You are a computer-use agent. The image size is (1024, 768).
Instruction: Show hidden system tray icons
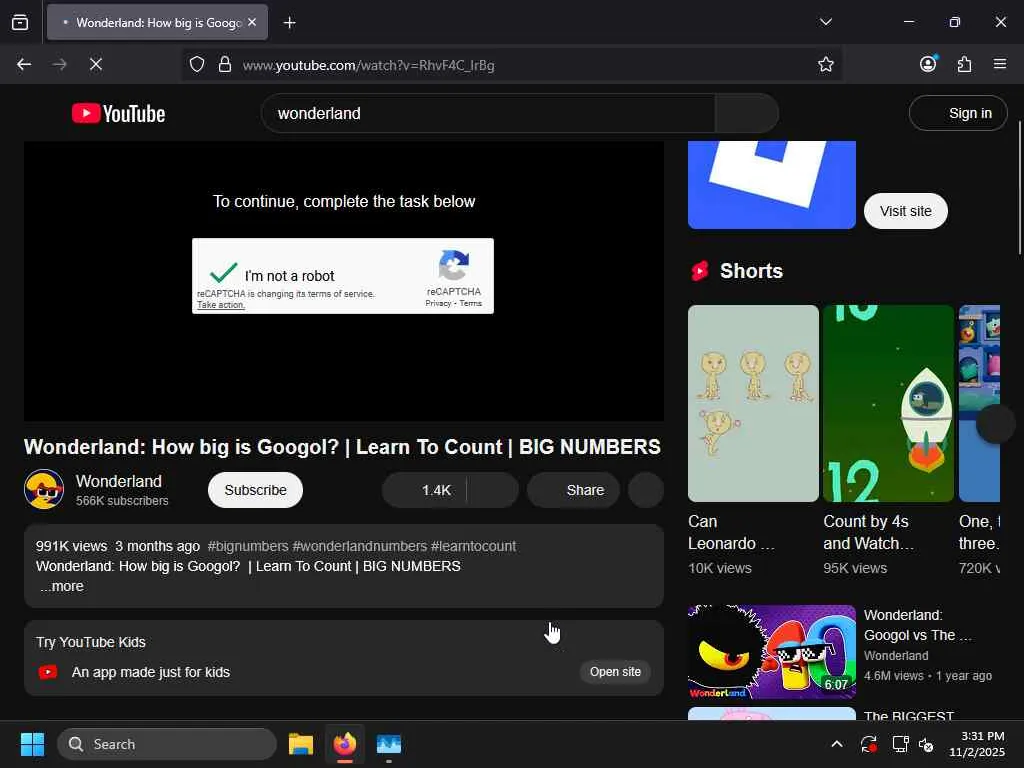point(837,744)
